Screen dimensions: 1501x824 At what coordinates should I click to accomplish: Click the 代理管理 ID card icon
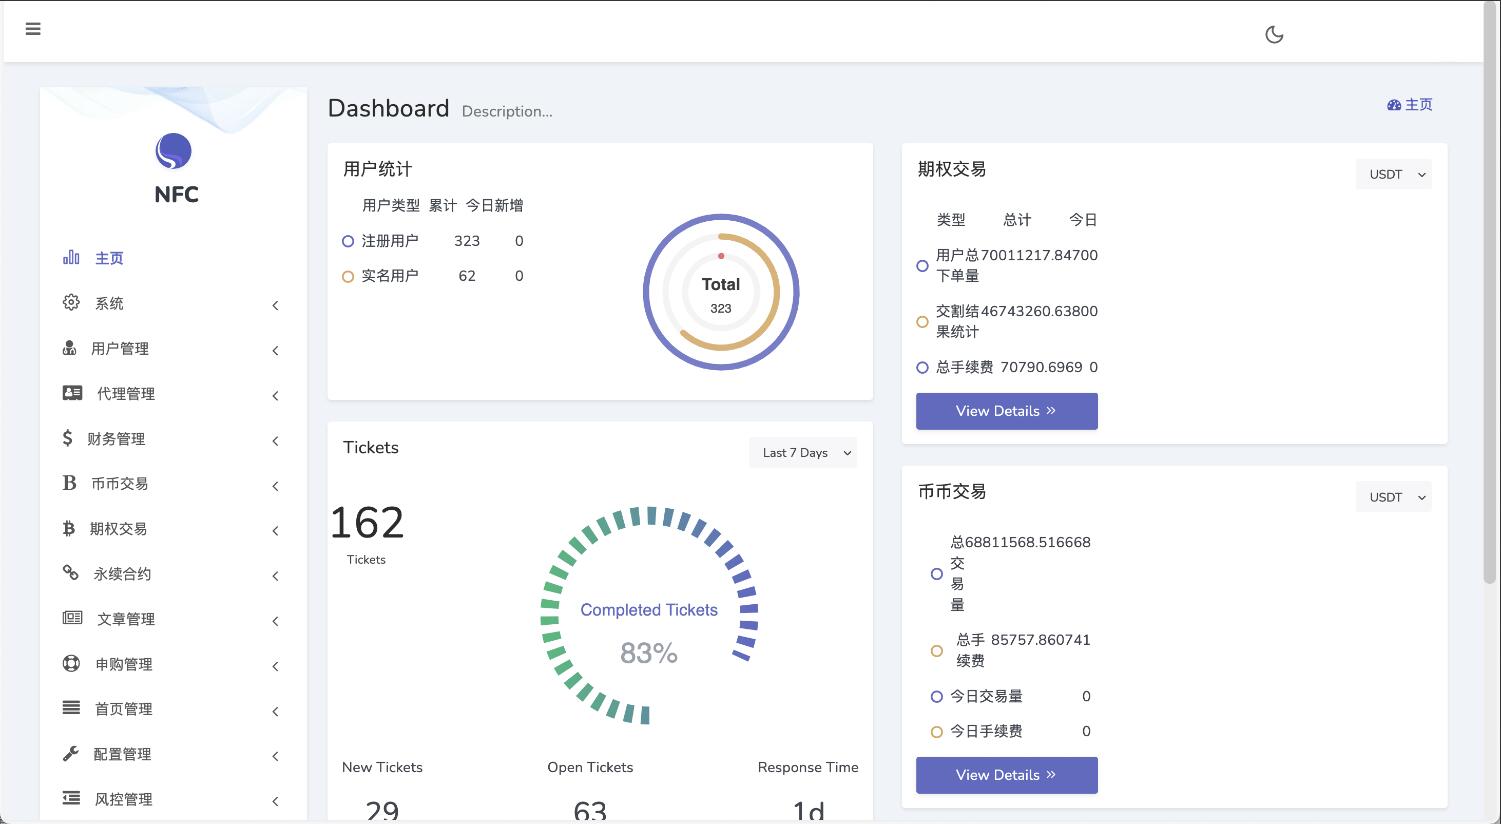72,393
